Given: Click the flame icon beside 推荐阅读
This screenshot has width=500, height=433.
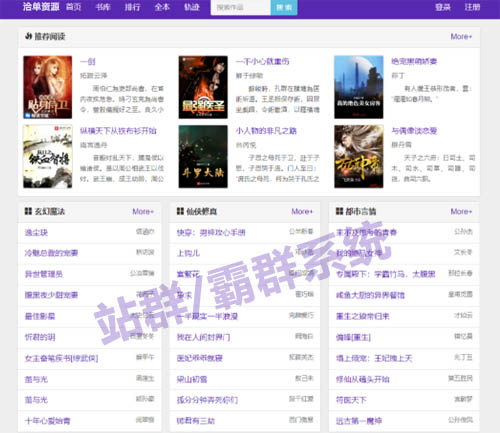Looking at the screenshot, I should [x=28, y=36].
